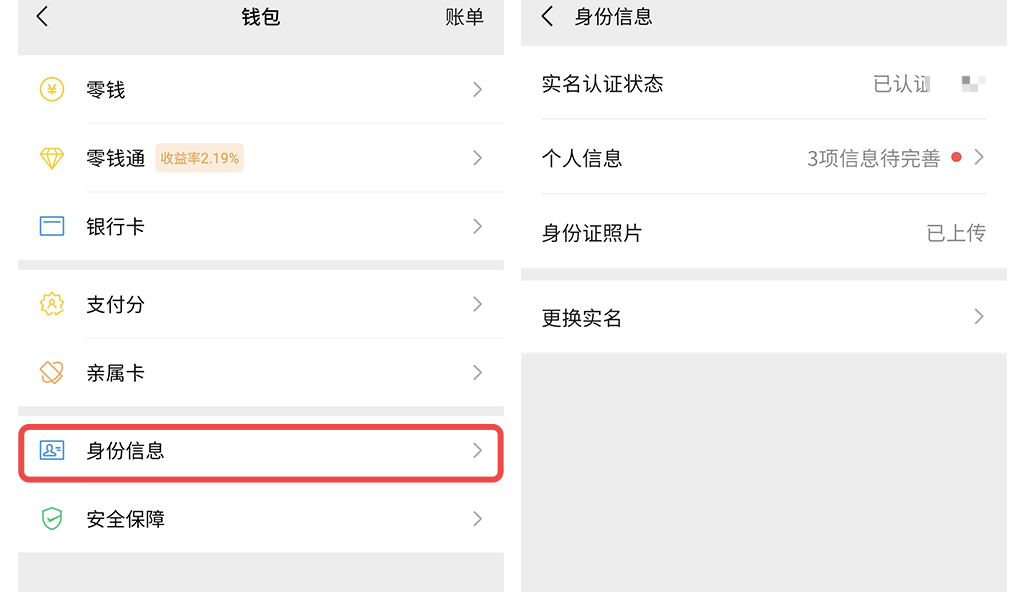Open the 更换实名 row chevron

coord(979,317)
